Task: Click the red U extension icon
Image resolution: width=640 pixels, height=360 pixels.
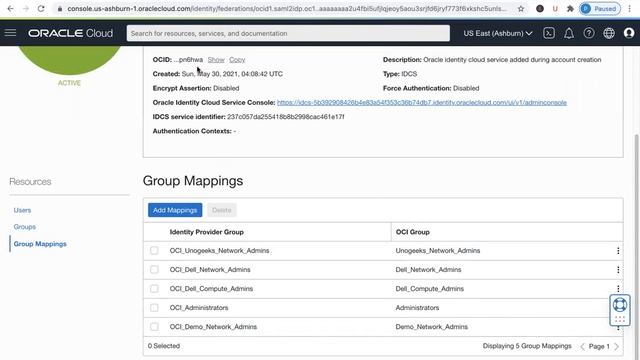Action: click(x=555, y=9)
